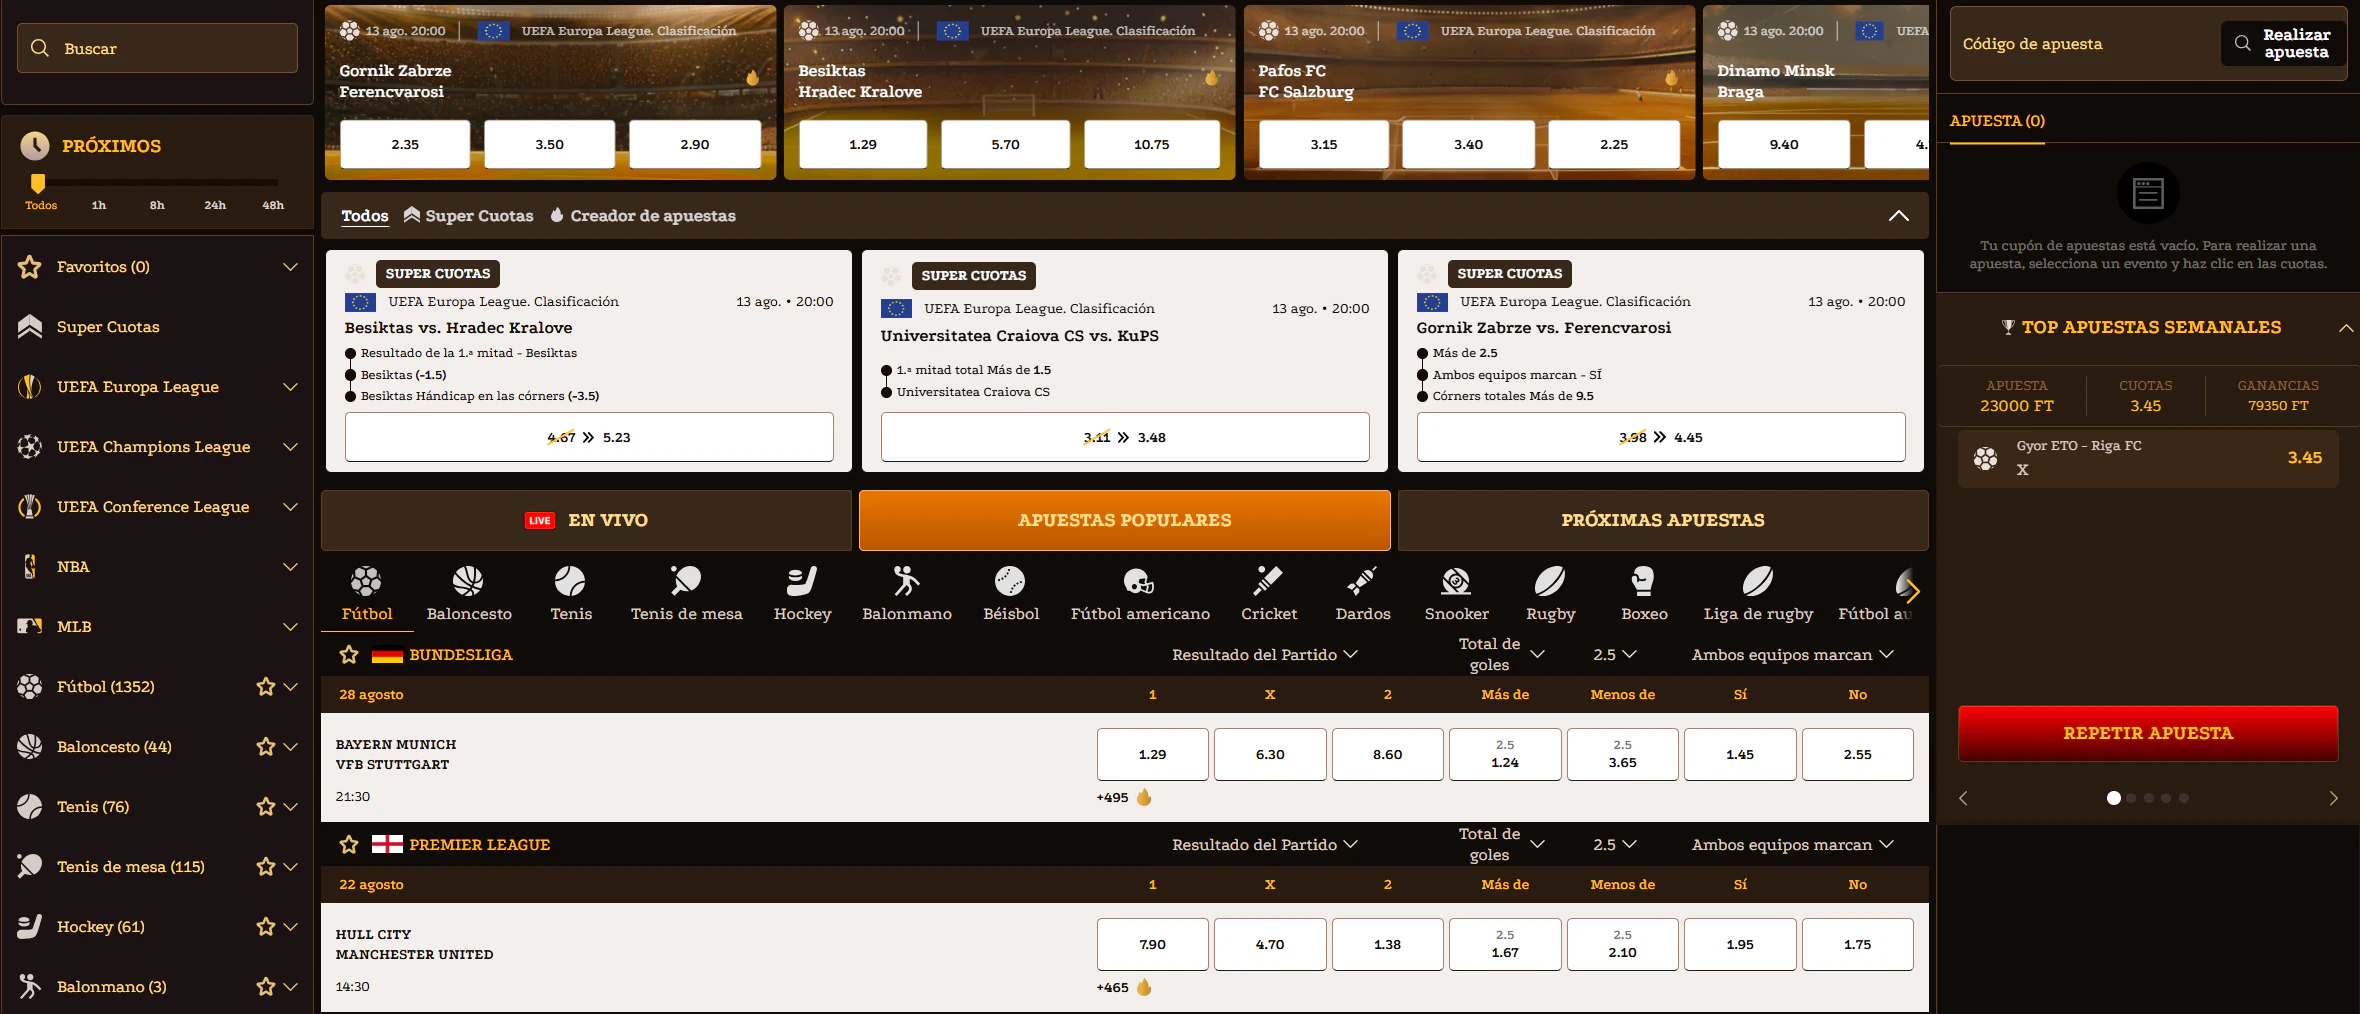This screenshot has width=2360, height=1014.
Task: Click the fire icon next to +465
Action: point(1144,987)
